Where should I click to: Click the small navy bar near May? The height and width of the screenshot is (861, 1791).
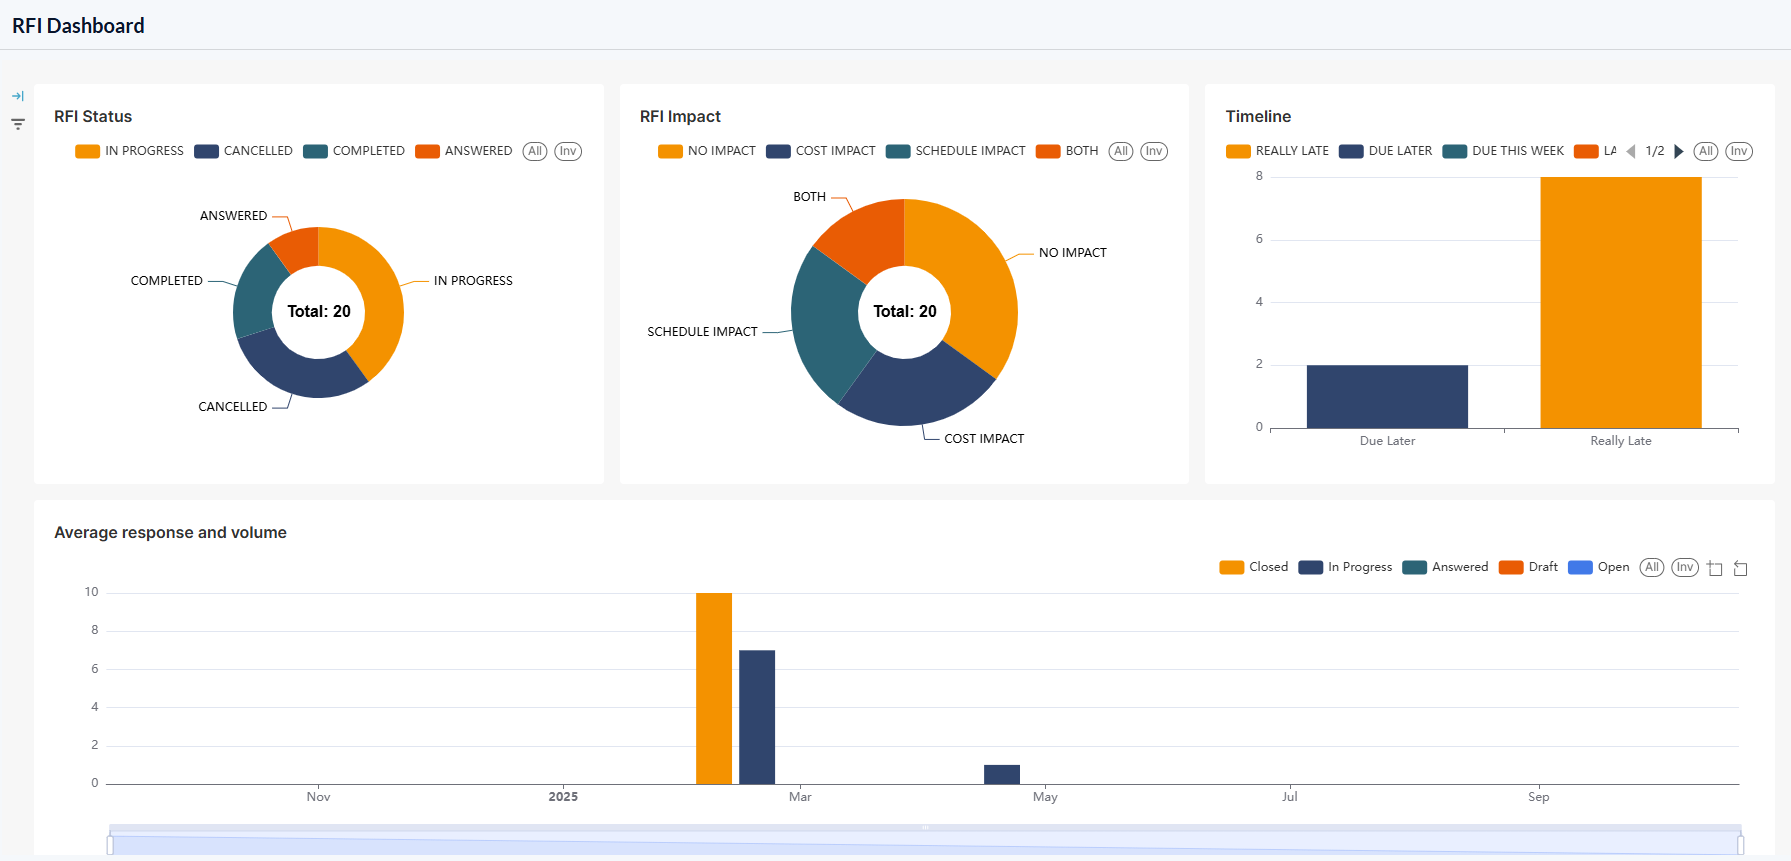pyautogui.click(x=1002, y=774)
